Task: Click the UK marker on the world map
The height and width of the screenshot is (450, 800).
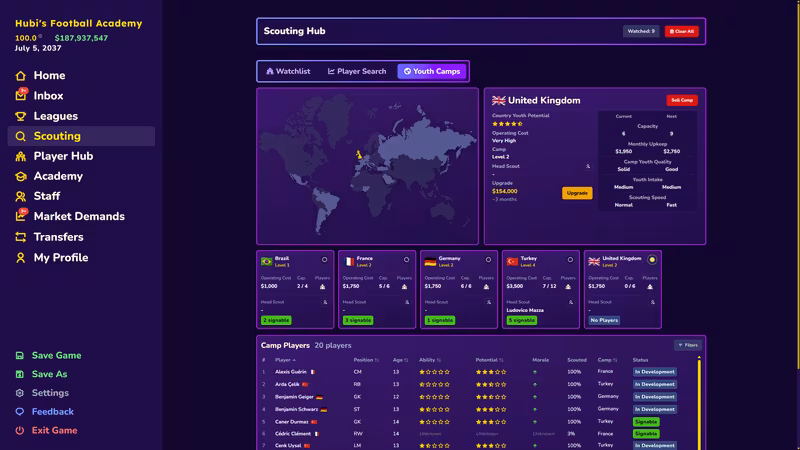Action: (359, 154)
